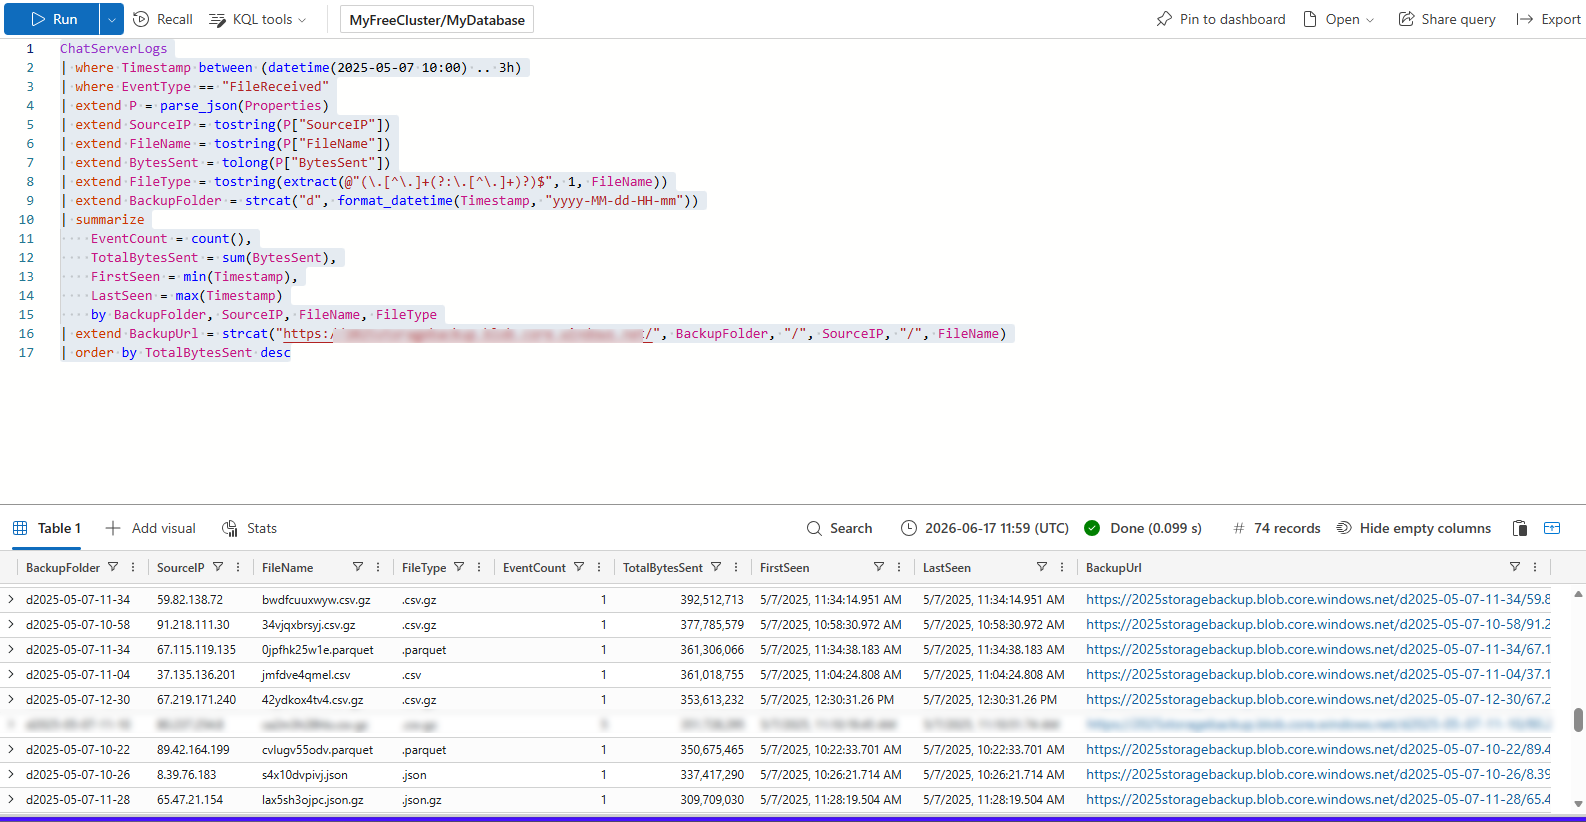Viewport: 1586px width, 822px height.
Task: Open BackupFolder column filter
Action: (x=113, y=567)
